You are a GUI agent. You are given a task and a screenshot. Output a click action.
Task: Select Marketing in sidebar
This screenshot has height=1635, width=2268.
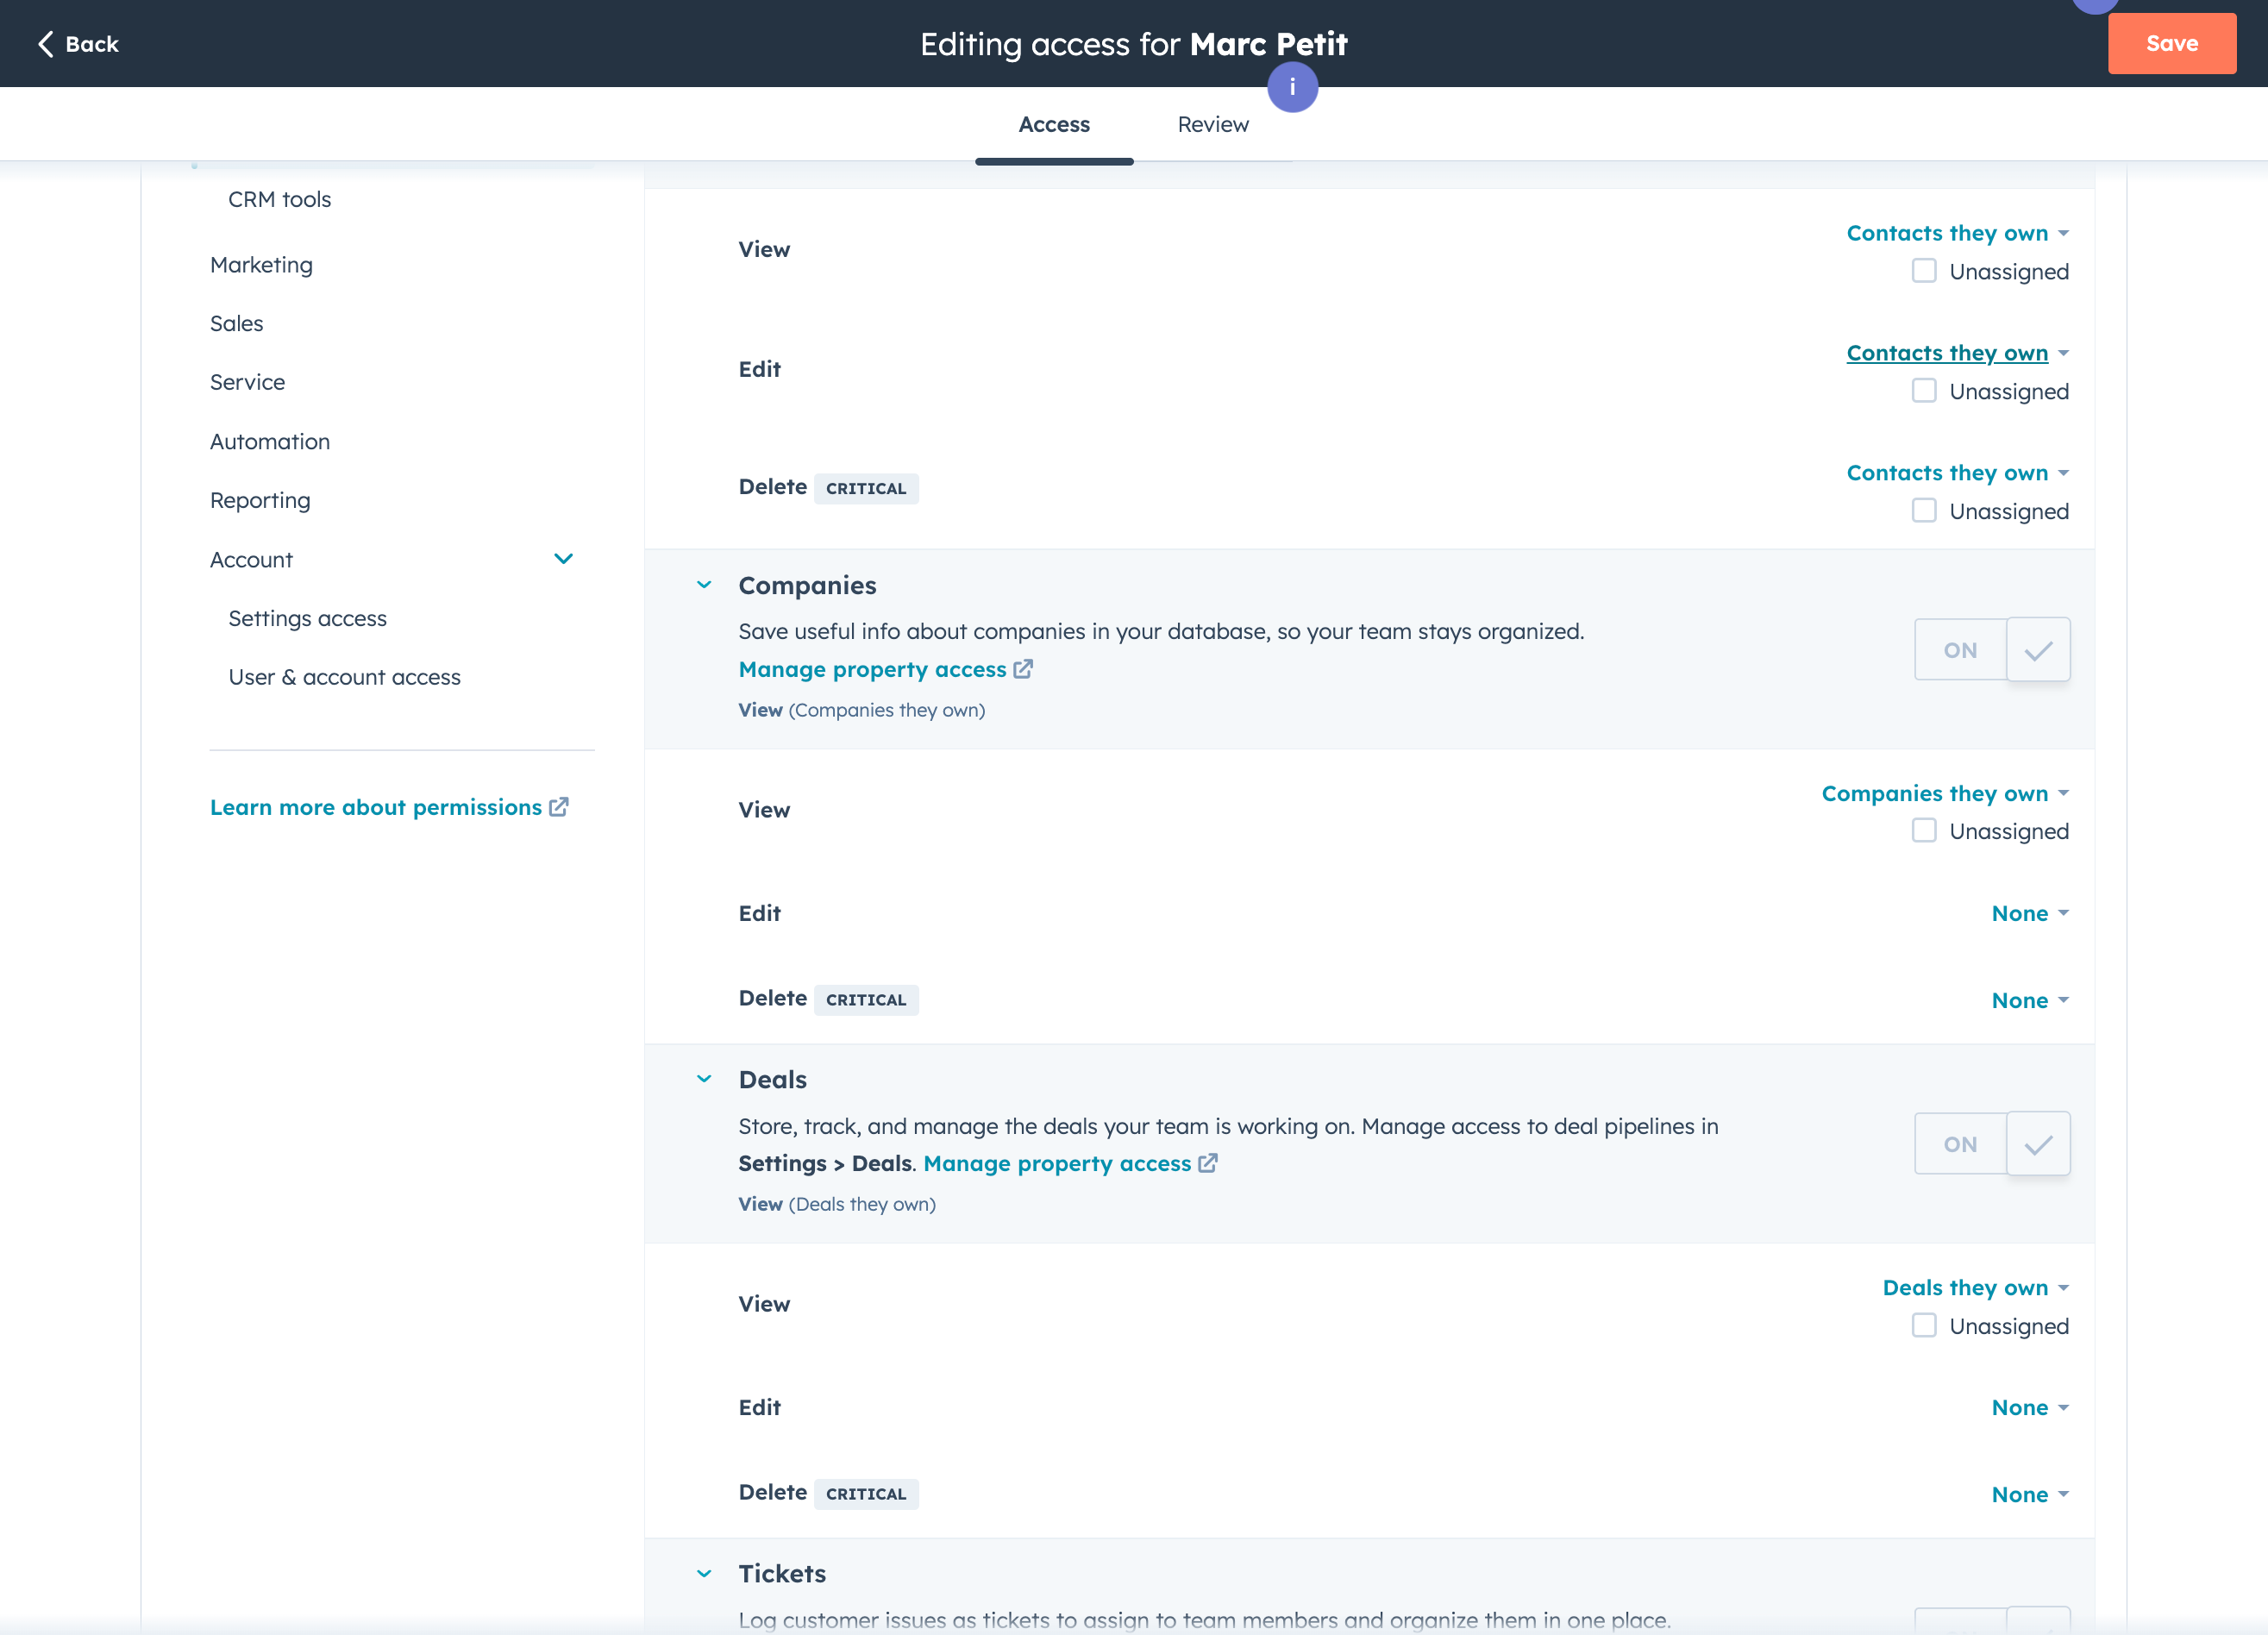(x=261, y=265)
